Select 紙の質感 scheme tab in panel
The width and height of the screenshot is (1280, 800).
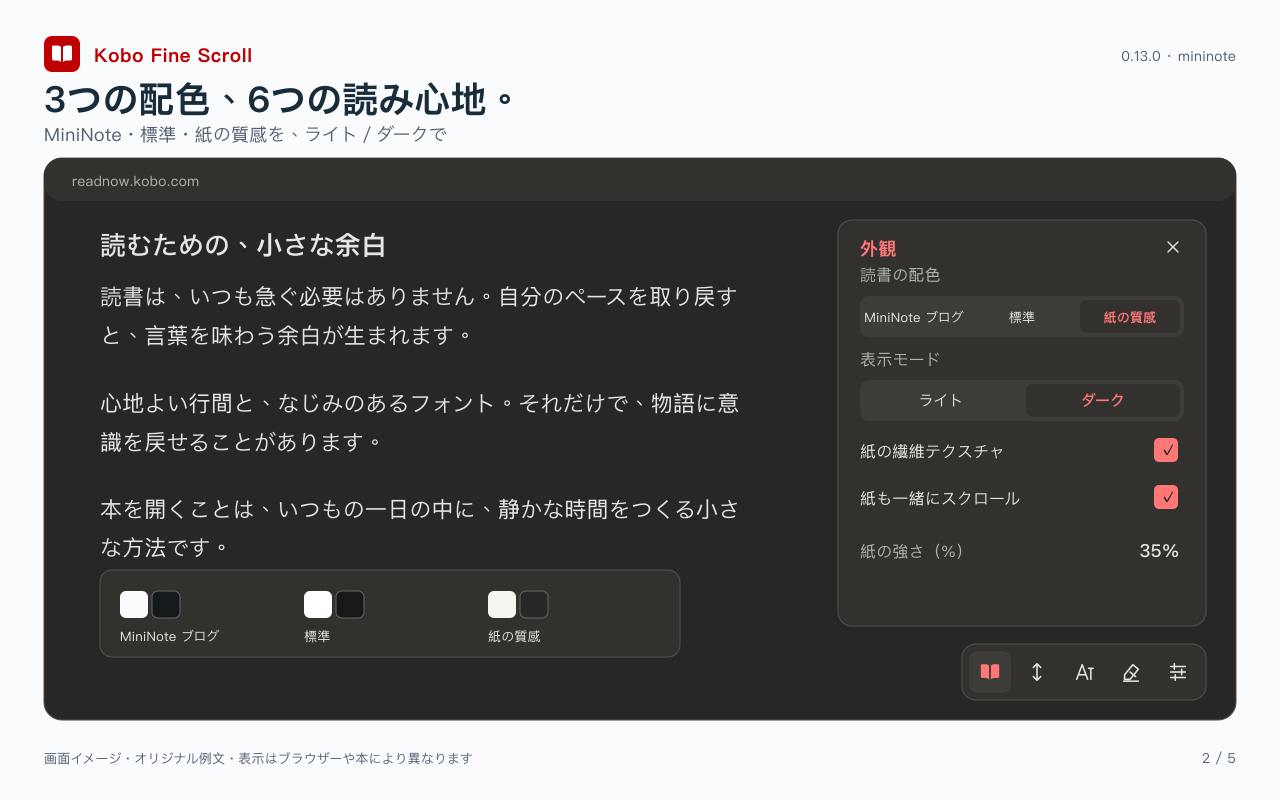(1130, 317)
